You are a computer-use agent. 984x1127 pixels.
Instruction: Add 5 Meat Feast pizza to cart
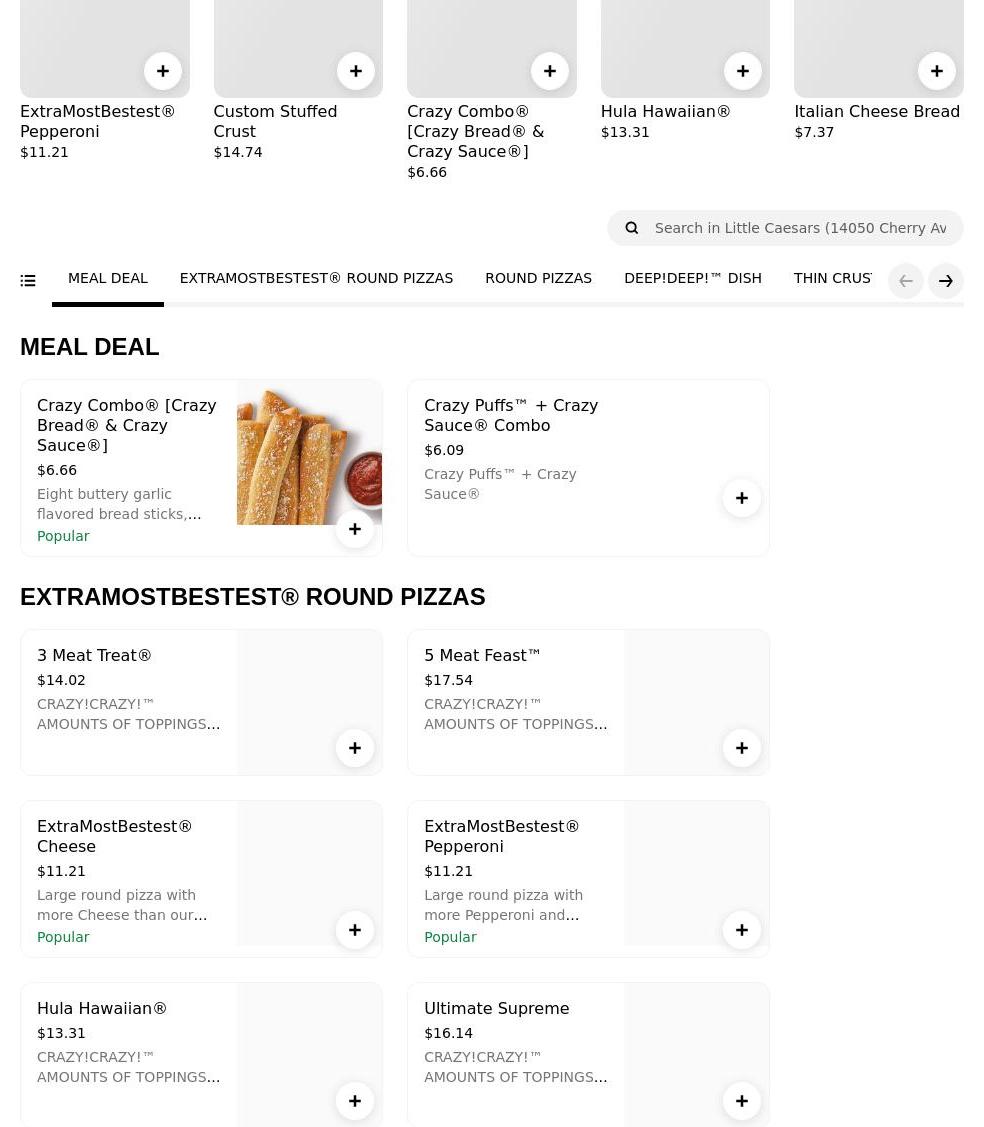coord(742,748)
